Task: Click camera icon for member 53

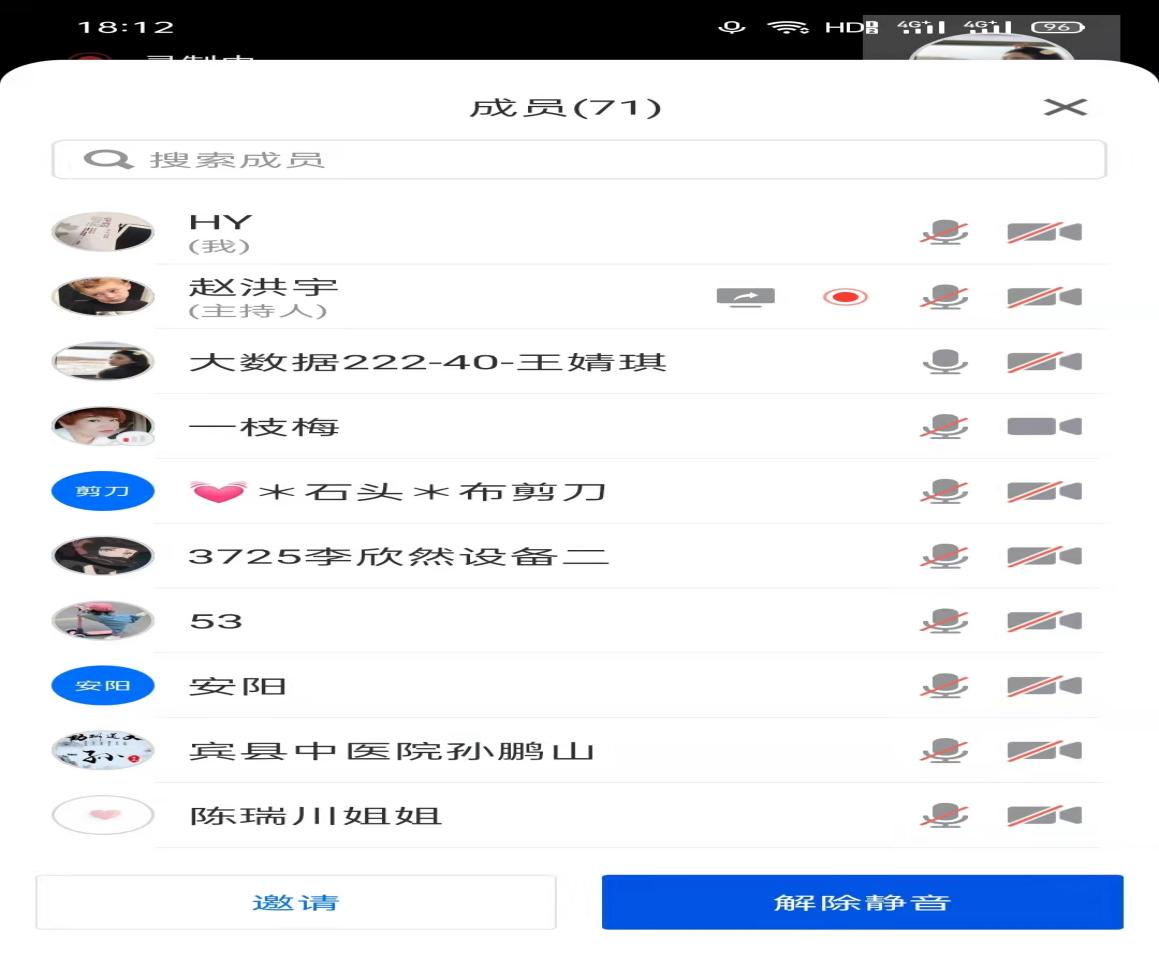Action: point(1043,621)
